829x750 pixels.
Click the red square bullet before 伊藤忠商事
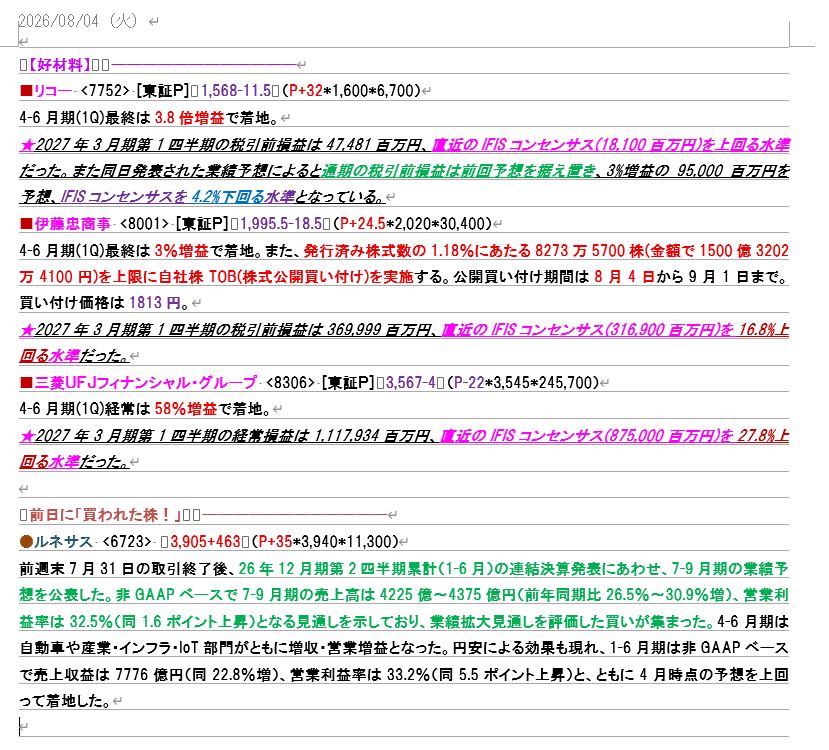tap(26, 224)
